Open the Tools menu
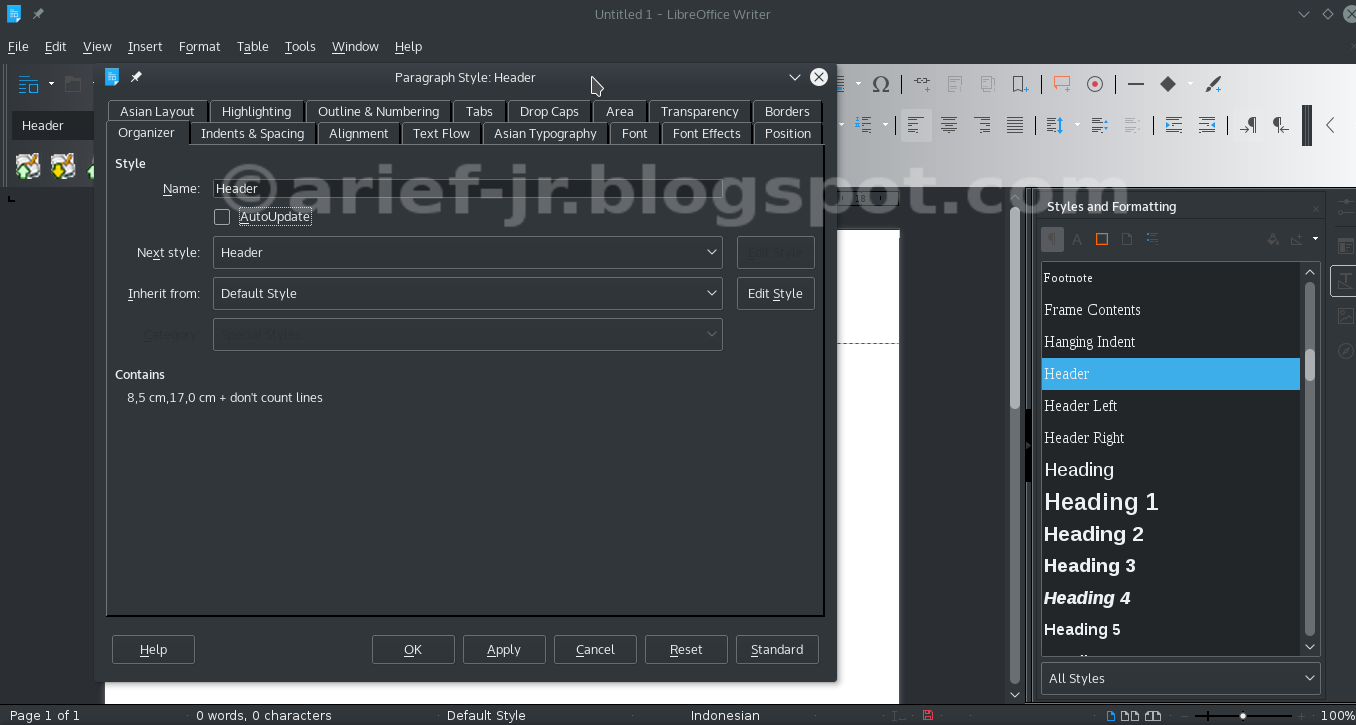Viewport: 1356px width, 725px height. (x=300, y=46)
